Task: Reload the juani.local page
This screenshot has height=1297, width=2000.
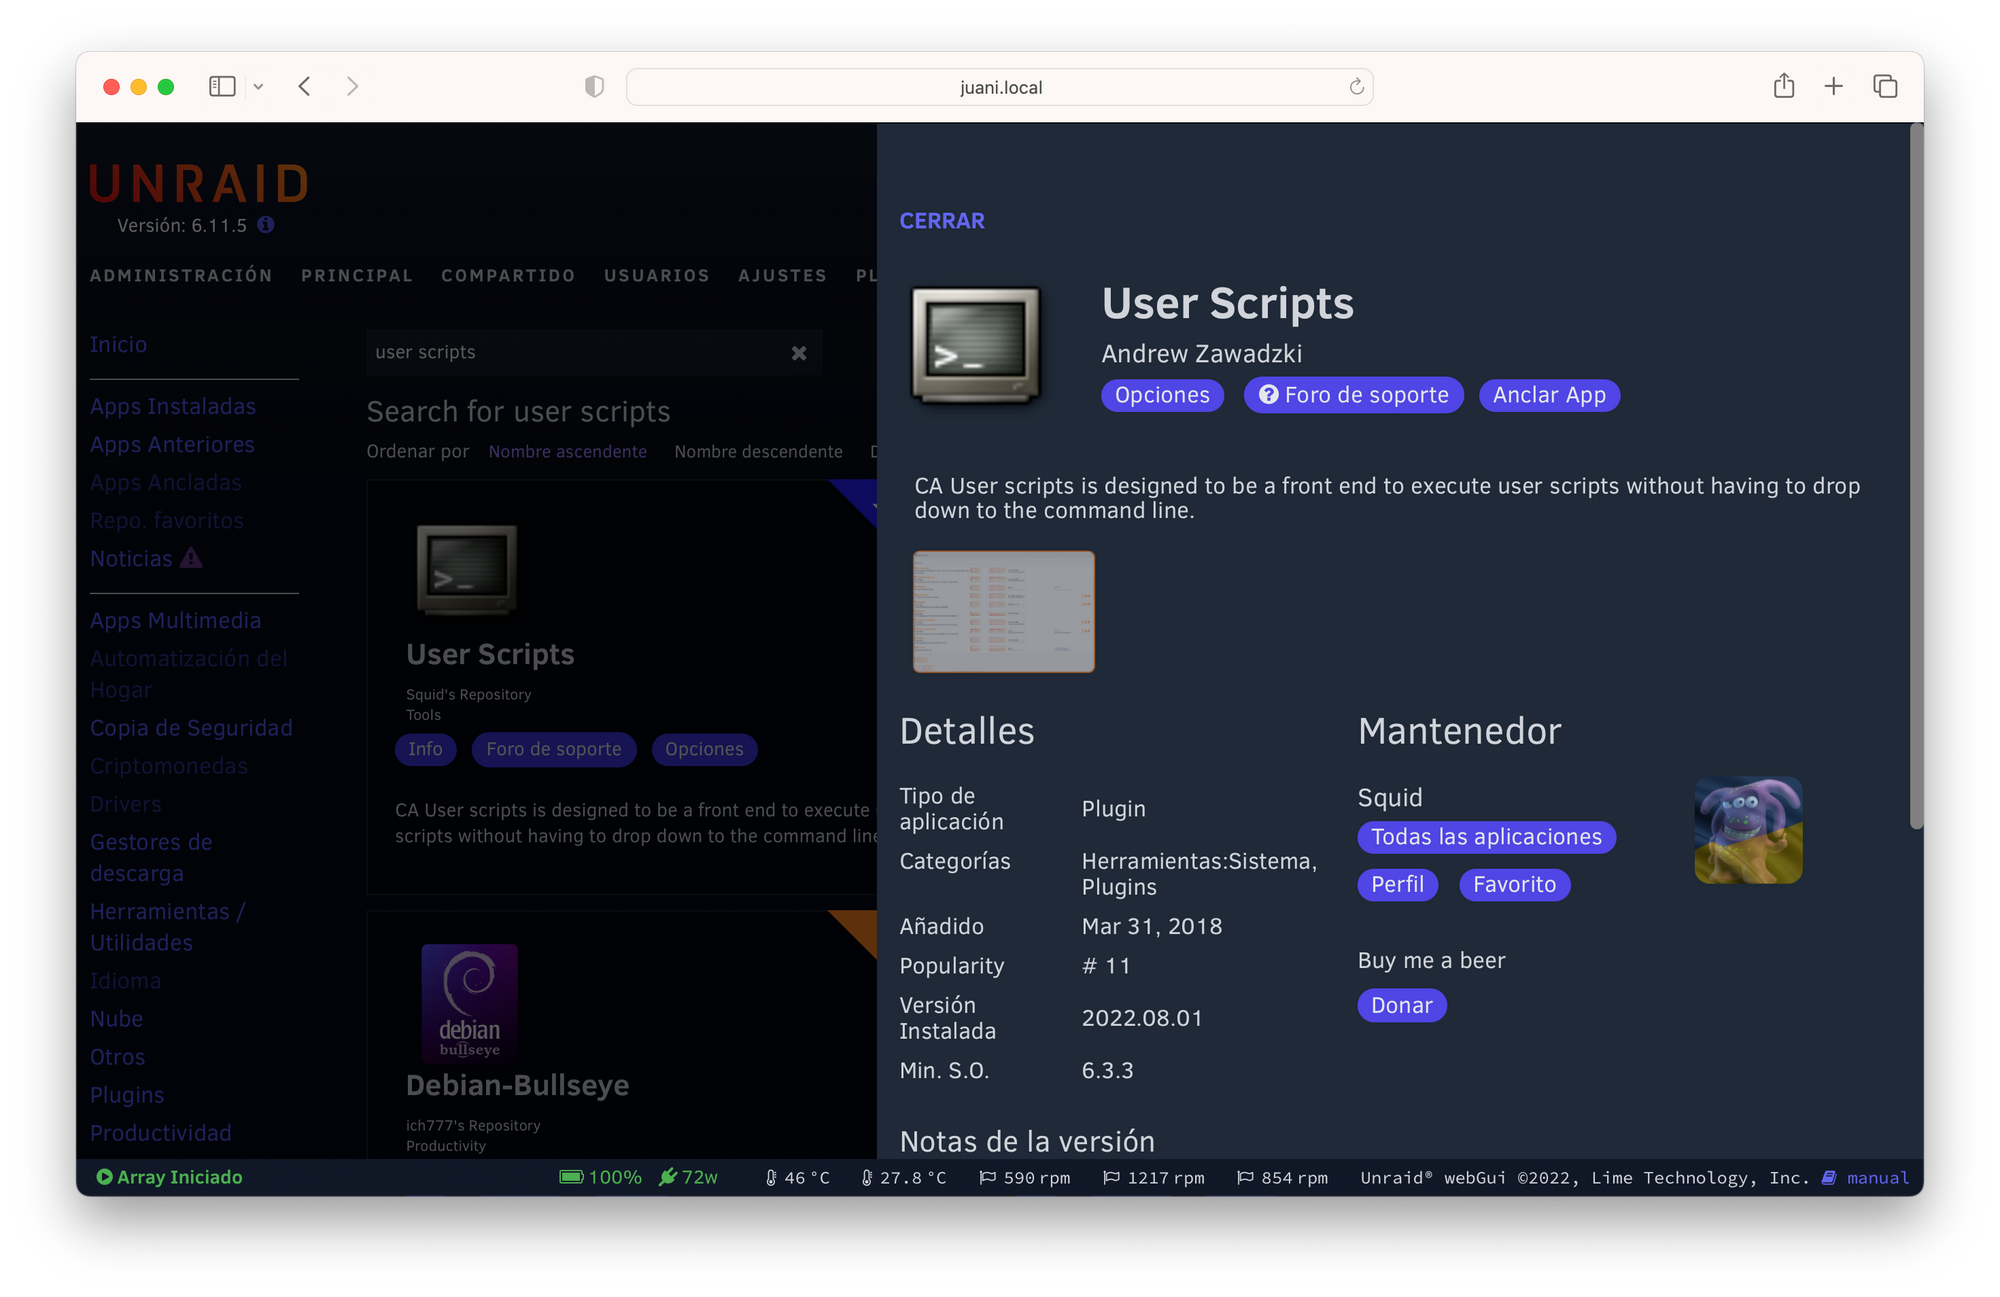Action: click(x=1356, y=87)
